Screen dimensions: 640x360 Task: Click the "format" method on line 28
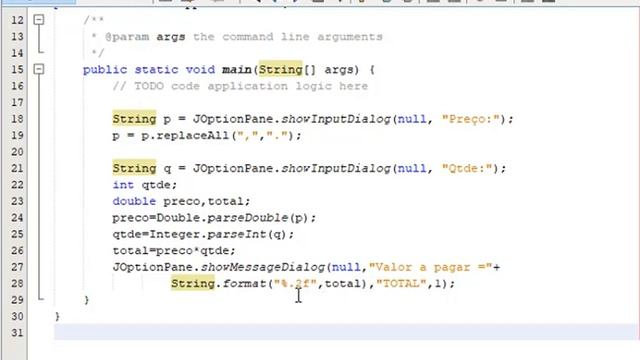244,283
